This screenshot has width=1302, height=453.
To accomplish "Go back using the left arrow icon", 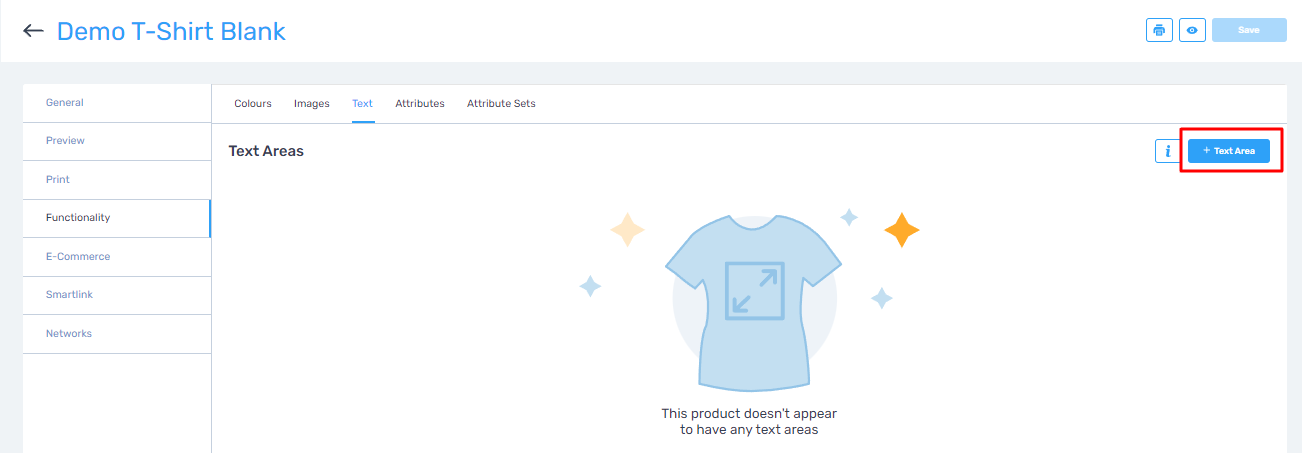I will point(33,31).
